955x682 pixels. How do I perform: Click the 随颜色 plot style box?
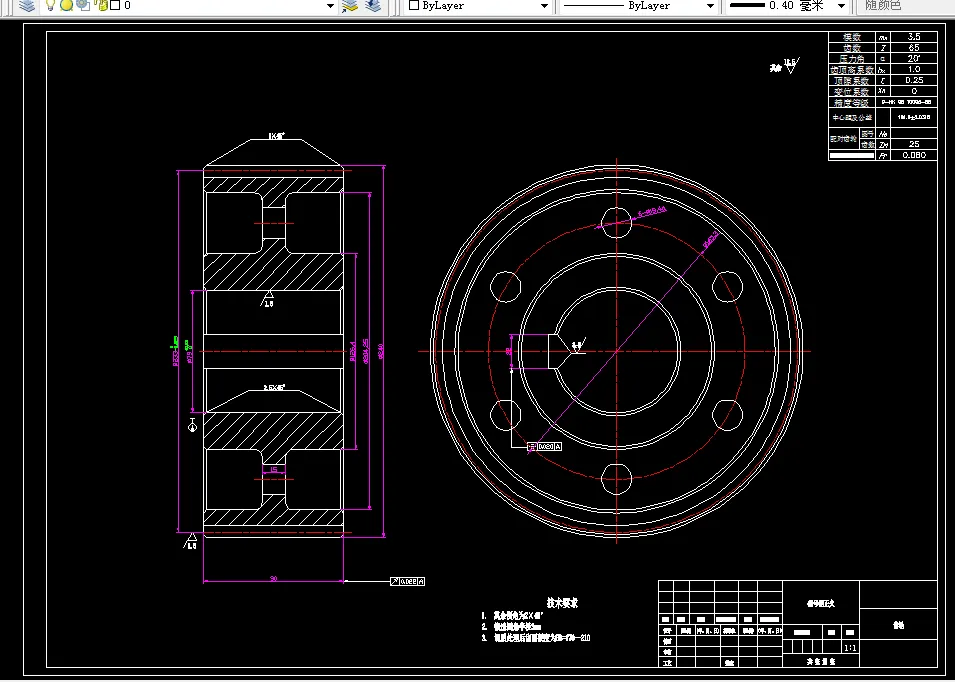click(x=904, y=5)
